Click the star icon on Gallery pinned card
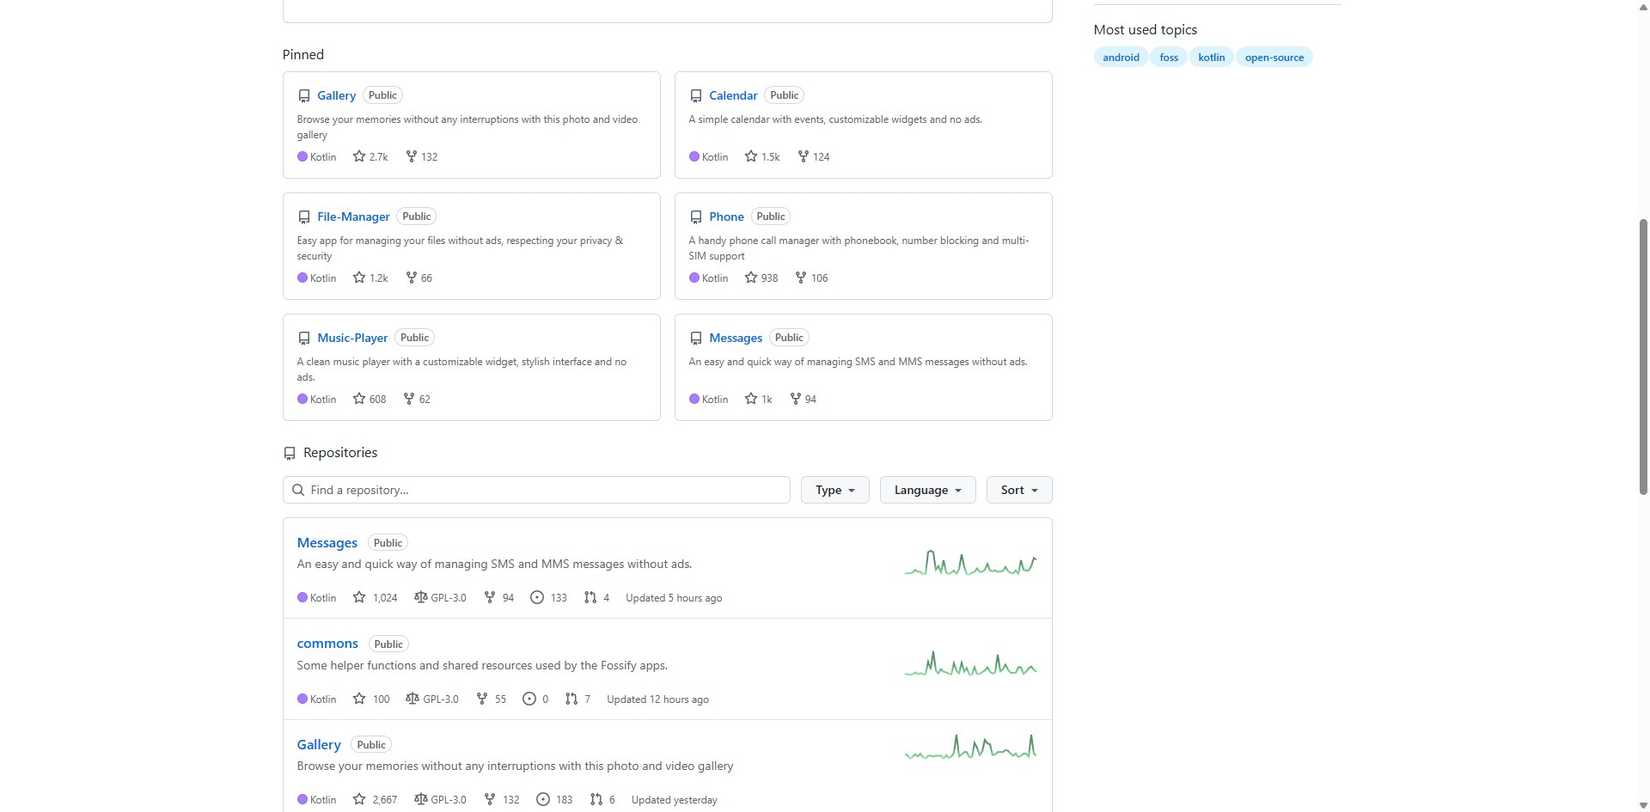Image resolution: width=1650 pixels, height=812 pixels. (359, 157)
